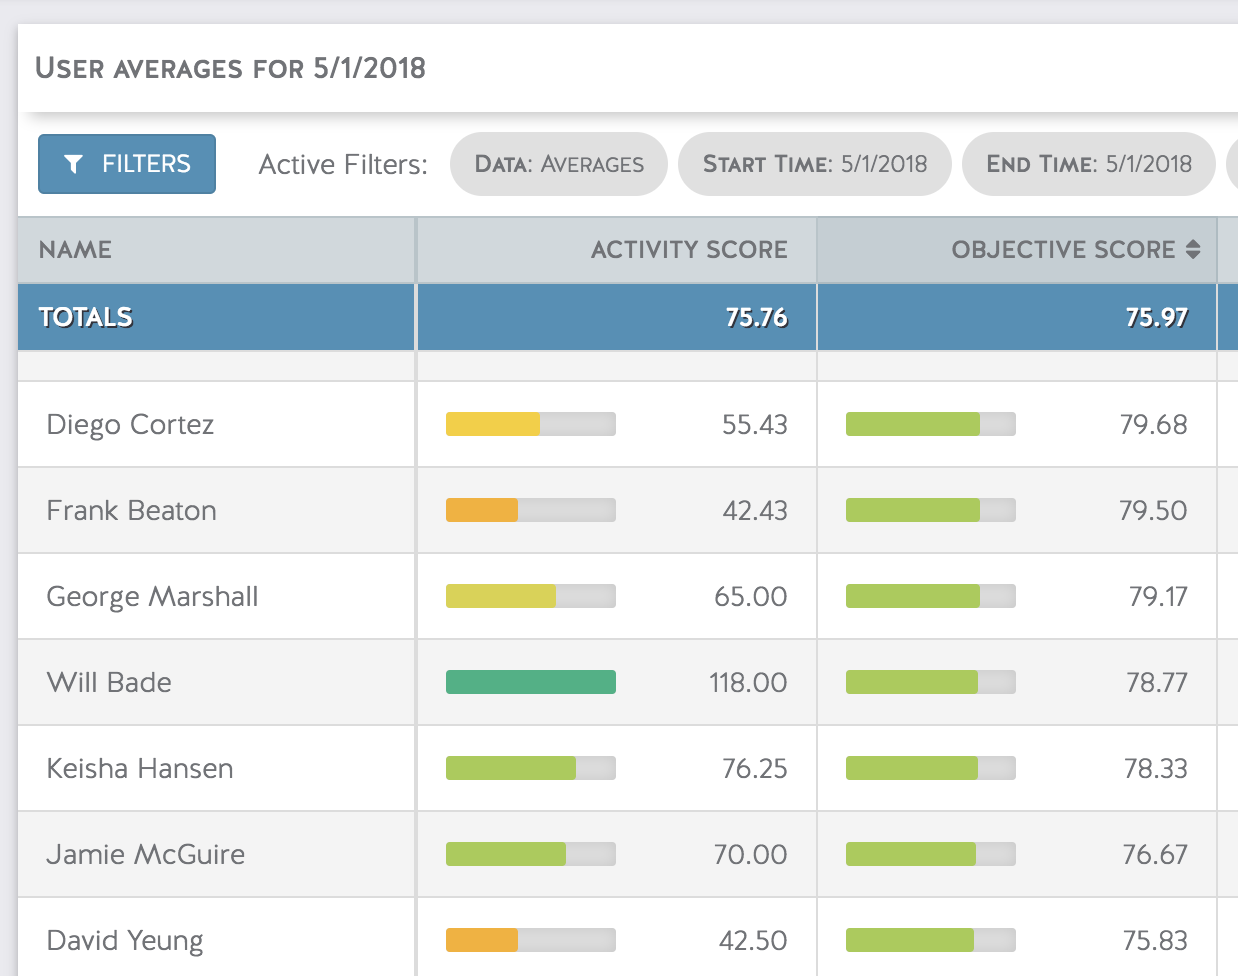
Task: Click objective score value 76.67
Action: (x=1155, y=854)
